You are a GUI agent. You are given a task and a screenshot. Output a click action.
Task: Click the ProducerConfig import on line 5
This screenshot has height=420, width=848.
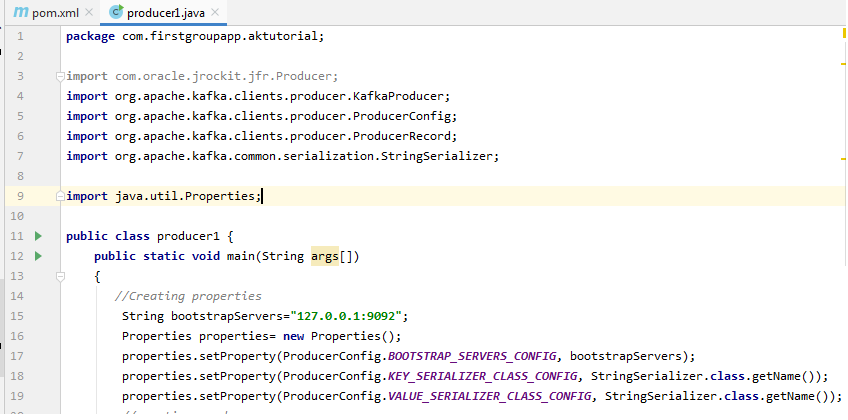point(262,116)
